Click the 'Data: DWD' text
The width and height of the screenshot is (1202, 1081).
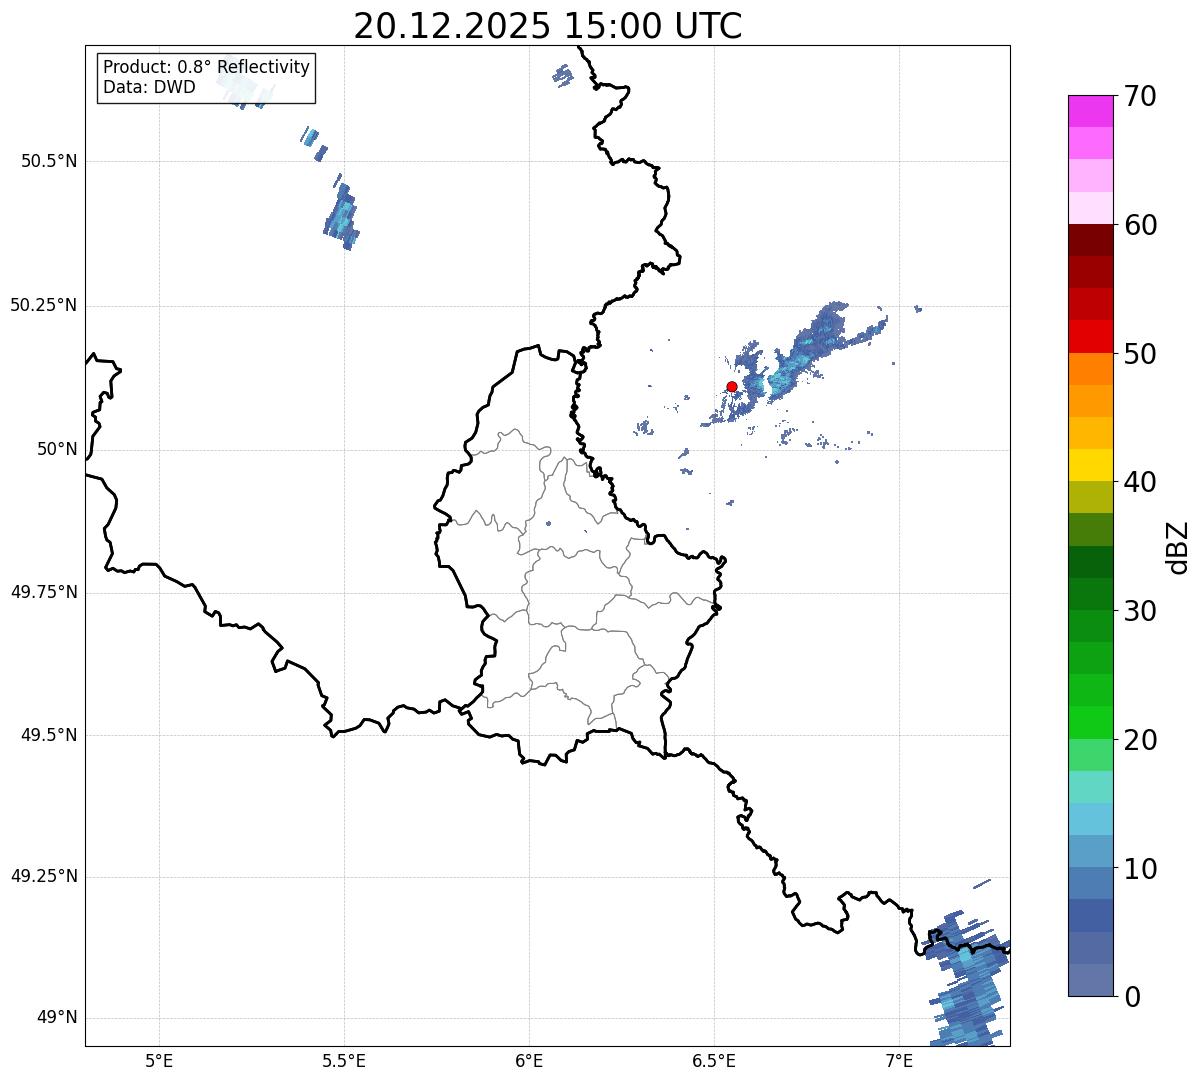[x=149, y=87]
